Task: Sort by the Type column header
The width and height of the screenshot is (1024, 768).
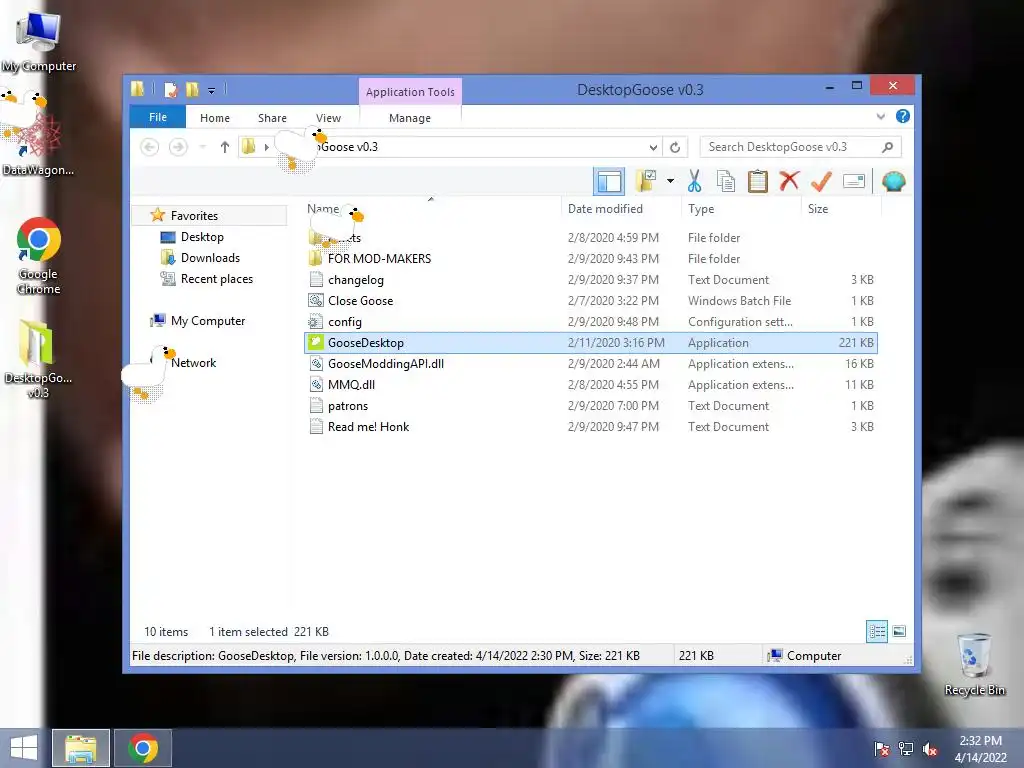Action: 701,209
